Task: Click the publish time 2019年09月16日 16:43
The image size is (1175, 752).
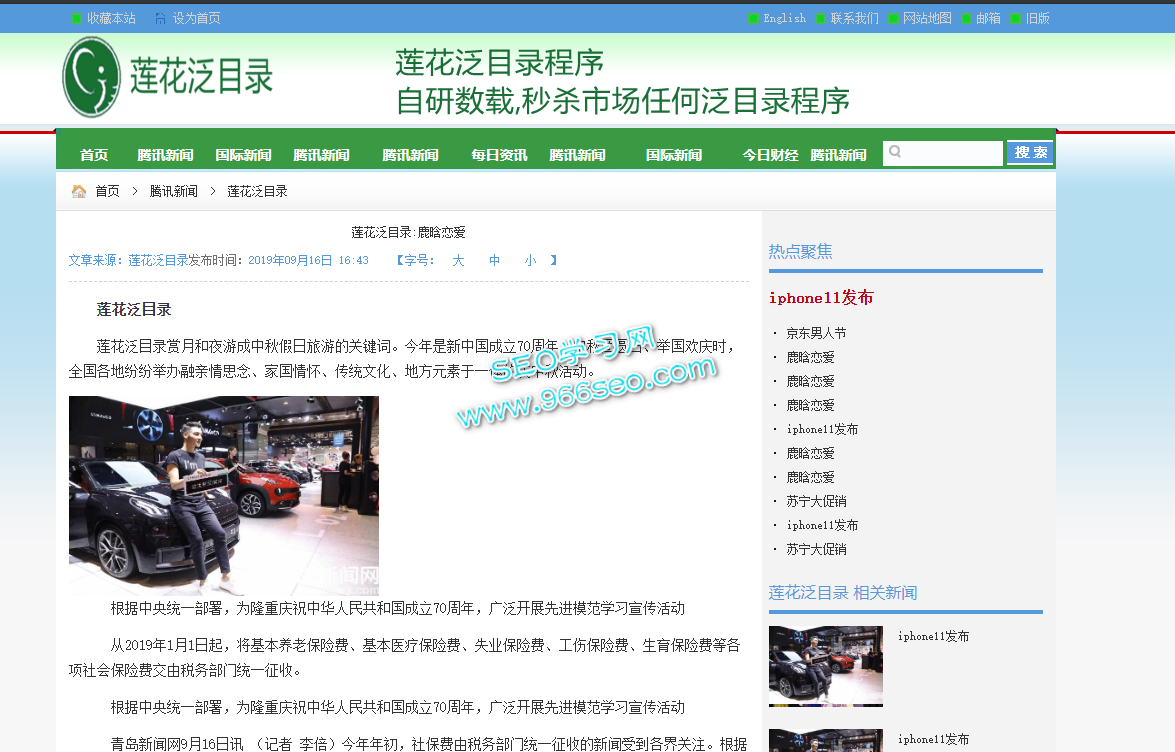Action: point(308,261)
